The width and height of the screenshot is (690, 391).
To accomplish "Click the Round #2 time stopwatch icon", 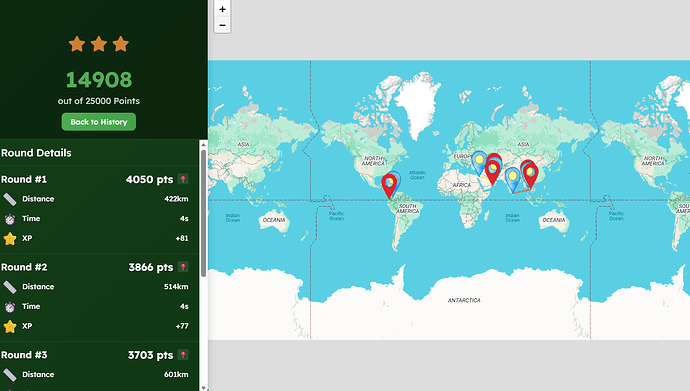I will pyautogui.click(x=10, y=307).
